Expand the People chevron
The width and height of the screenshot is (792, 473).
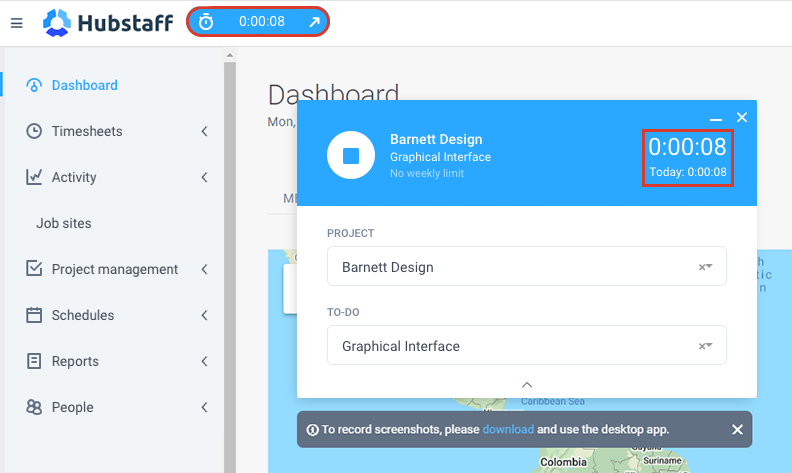tap(204, 407)
